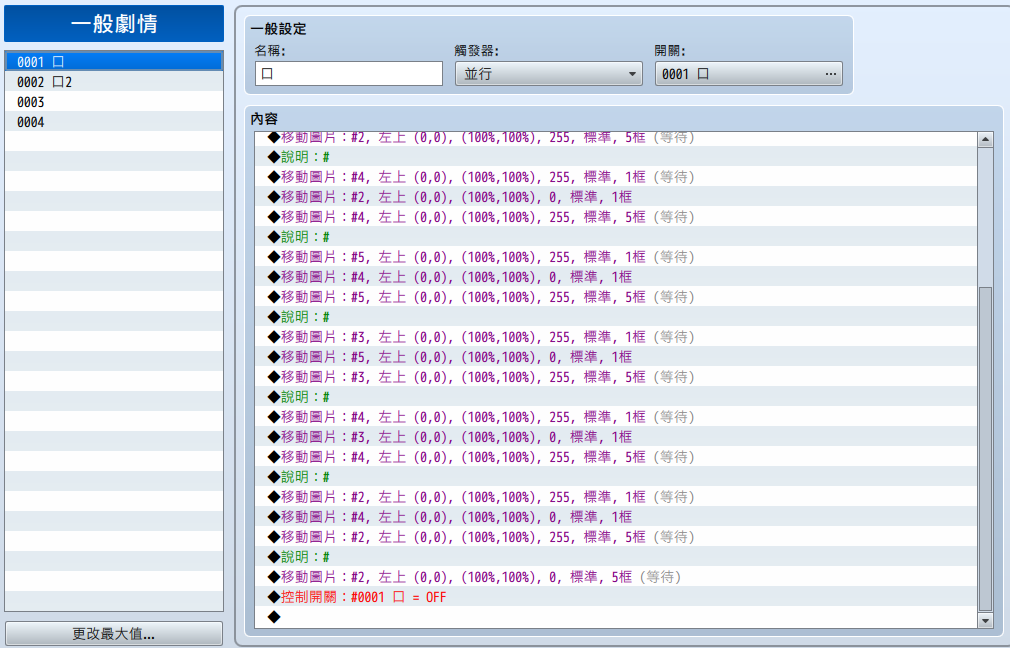Click the 更改最大值... button
The image size is (1010, 648).
(114, 634)
